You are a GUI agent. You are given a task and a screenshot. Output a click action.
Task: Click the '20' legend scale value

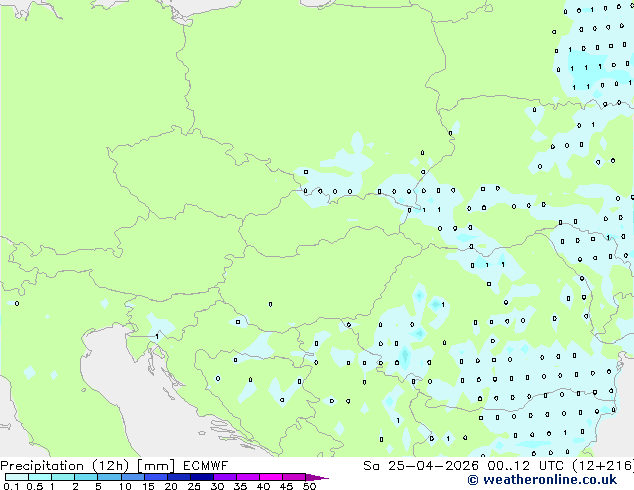(x=171, y=486)
